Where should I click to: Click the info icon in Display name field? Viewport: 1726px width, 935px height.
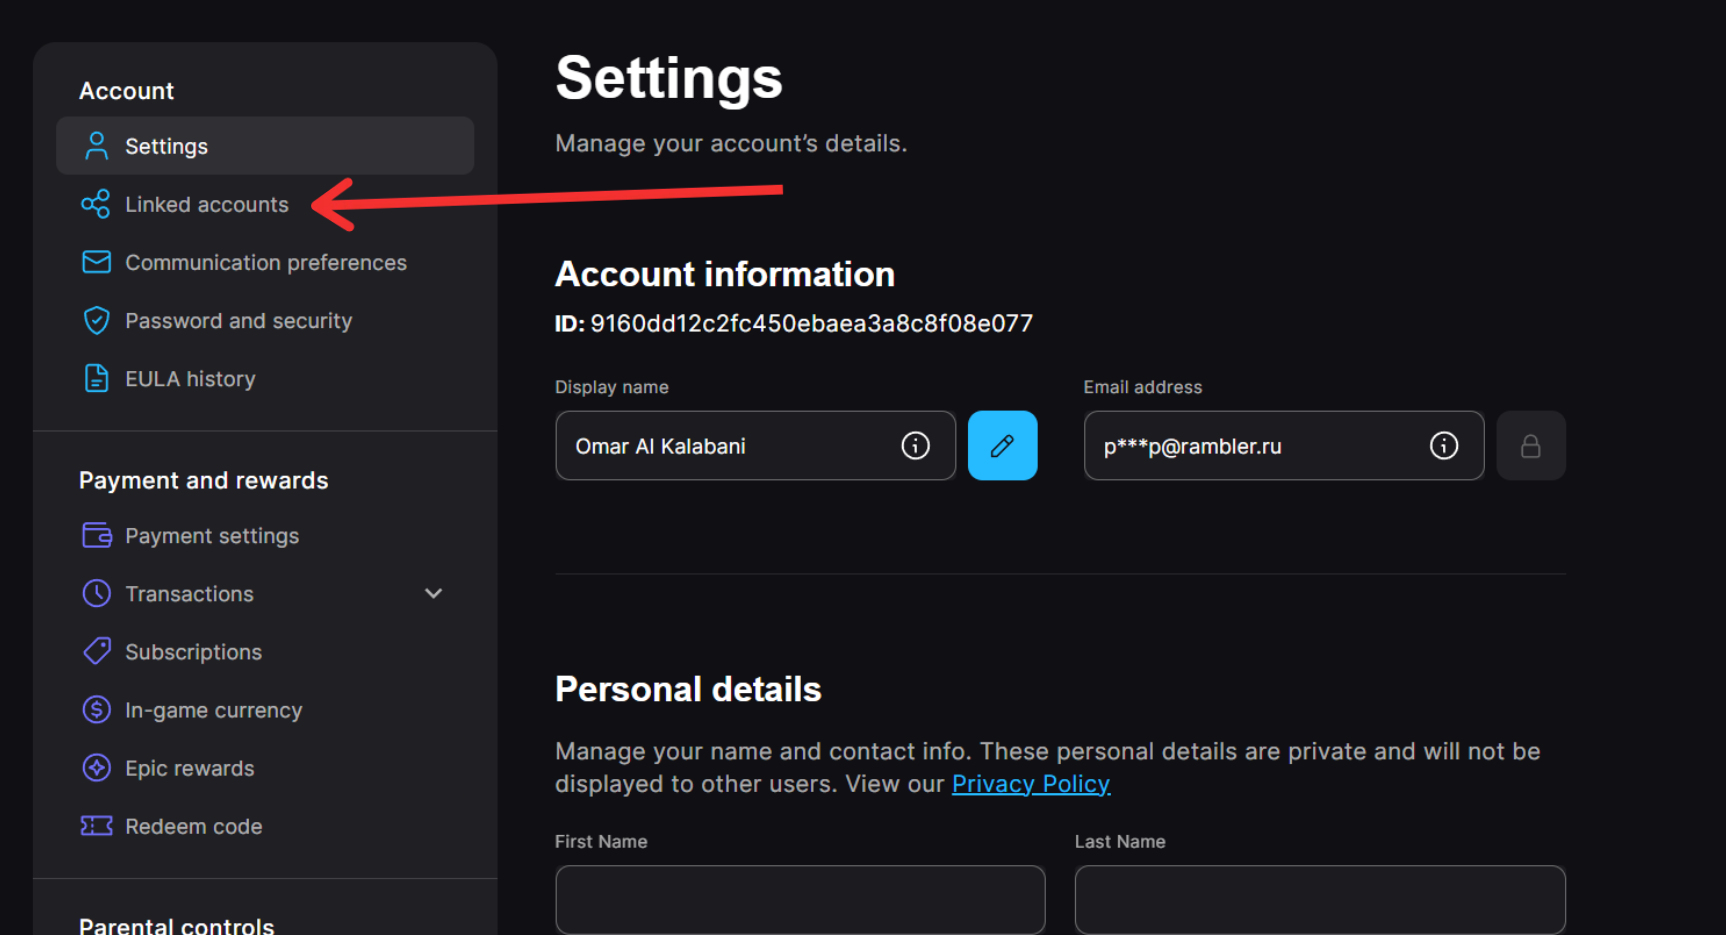tap(915, 446)
